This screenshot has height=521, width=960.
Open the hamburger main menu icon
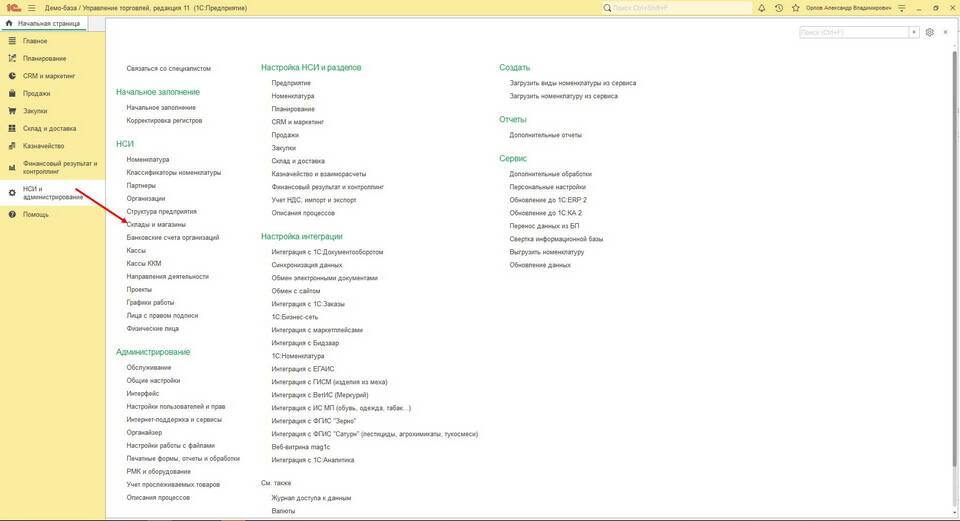click(29, 8)
